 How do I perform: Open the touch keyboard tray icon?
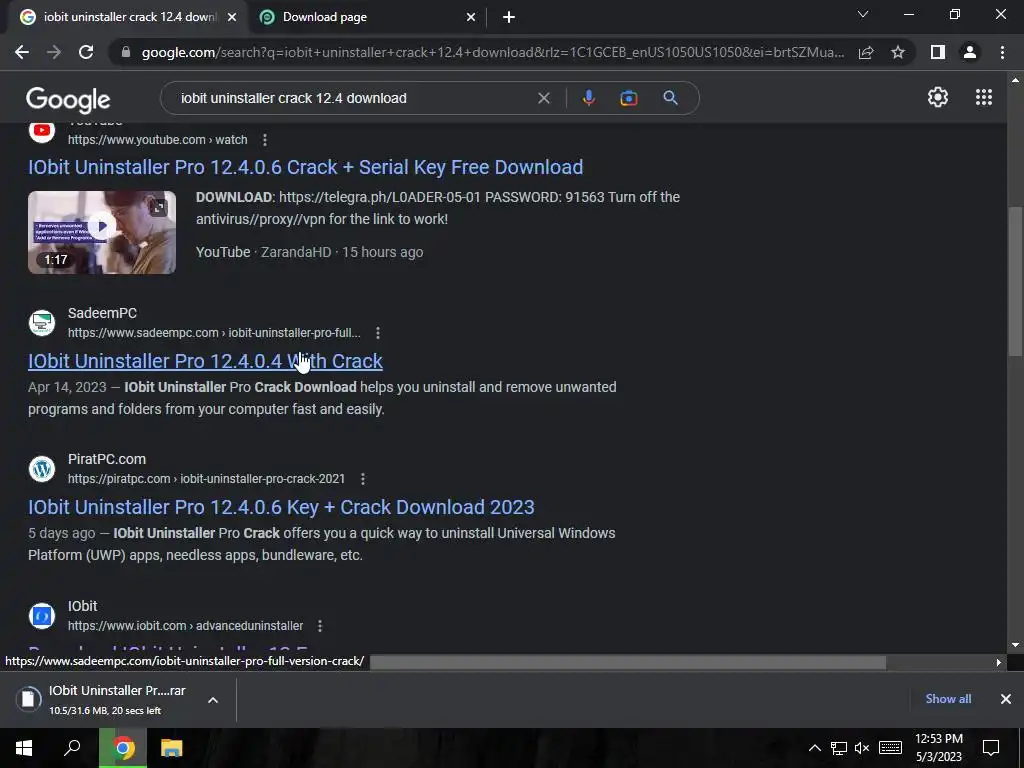click(x=891, y=748)
